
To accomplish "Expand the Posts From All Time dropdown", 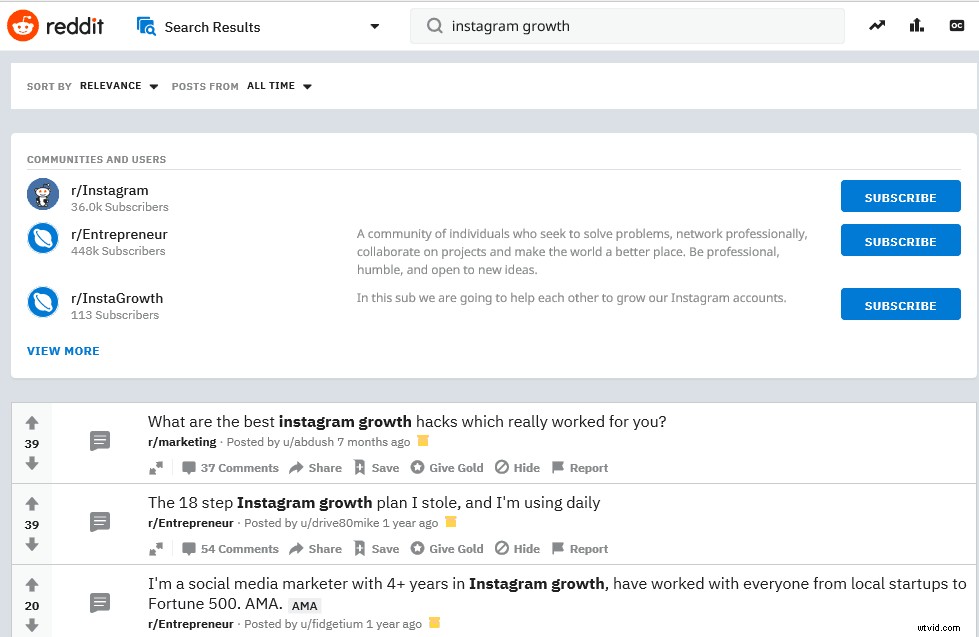I will [279, 86].
